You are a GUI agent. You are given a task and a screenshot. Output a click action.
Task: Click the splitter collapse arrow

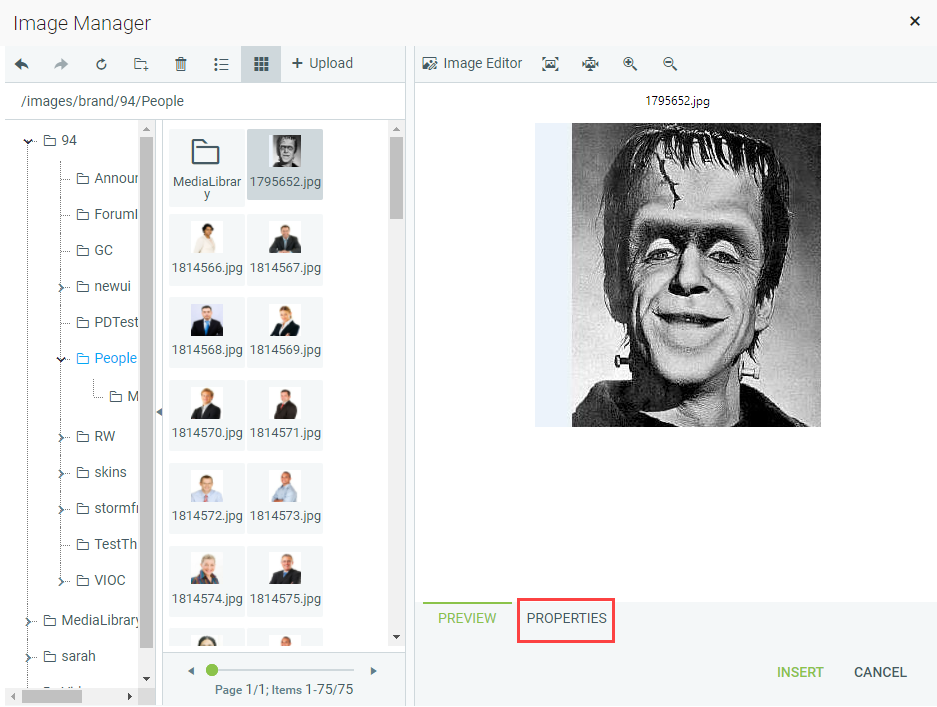pos(159,412)
